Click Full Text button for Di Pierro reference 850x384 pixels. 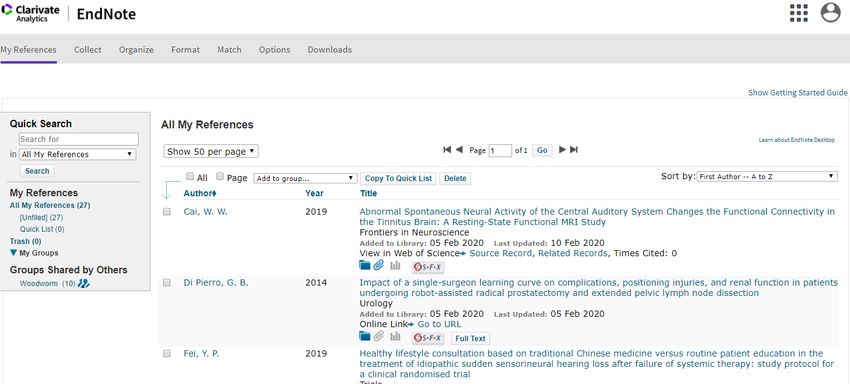pyautogui.click(x=470, y=338)
